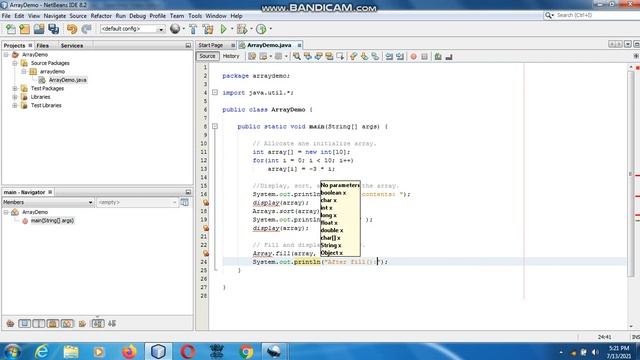
Task: Click the History view button
Action: pos(231,56)
